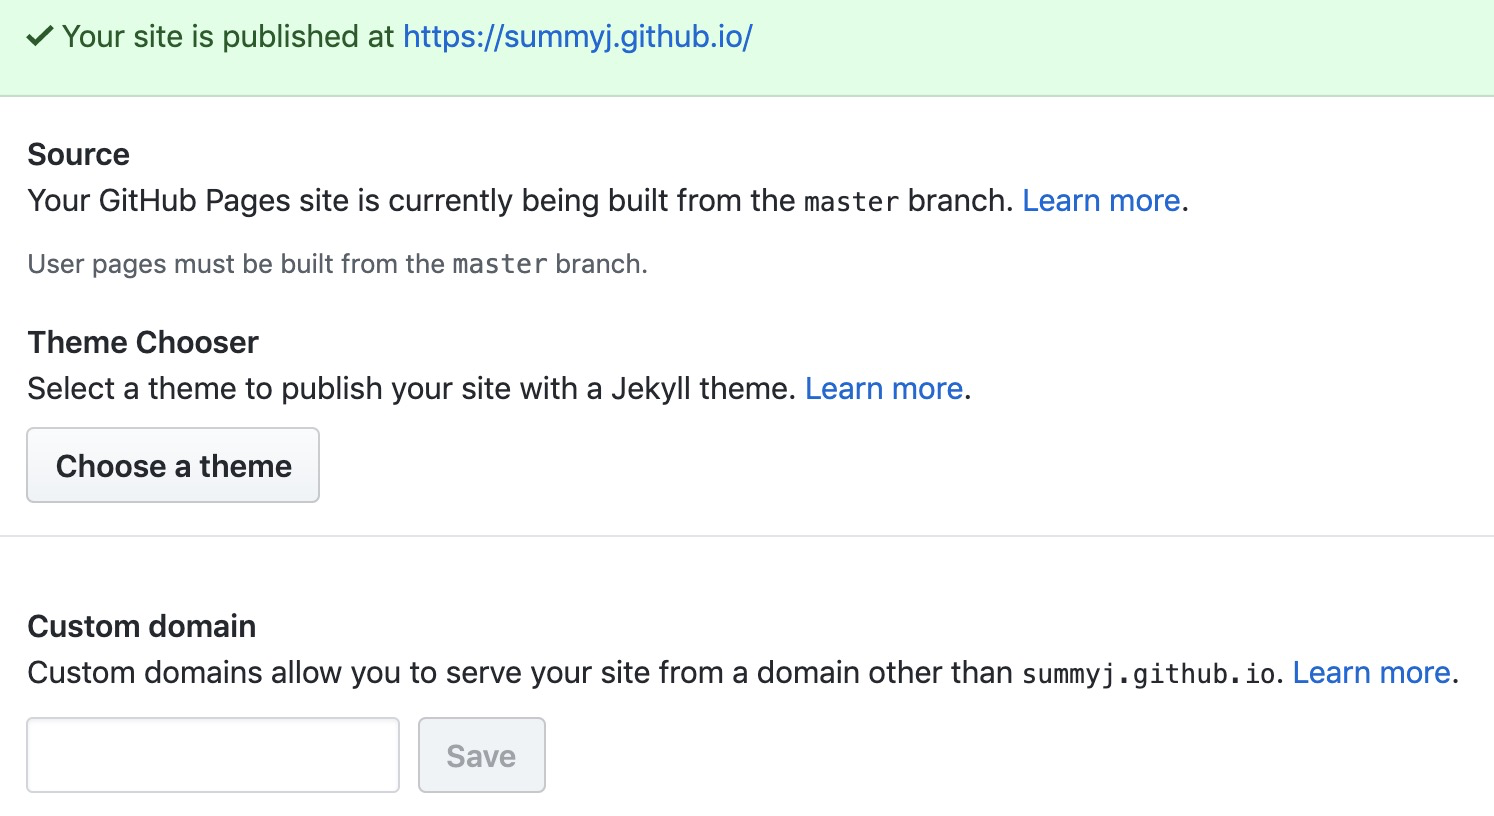1494x816 pixels.
Task: Focus the custom domain text field
Action: click(x=213, y=755)
